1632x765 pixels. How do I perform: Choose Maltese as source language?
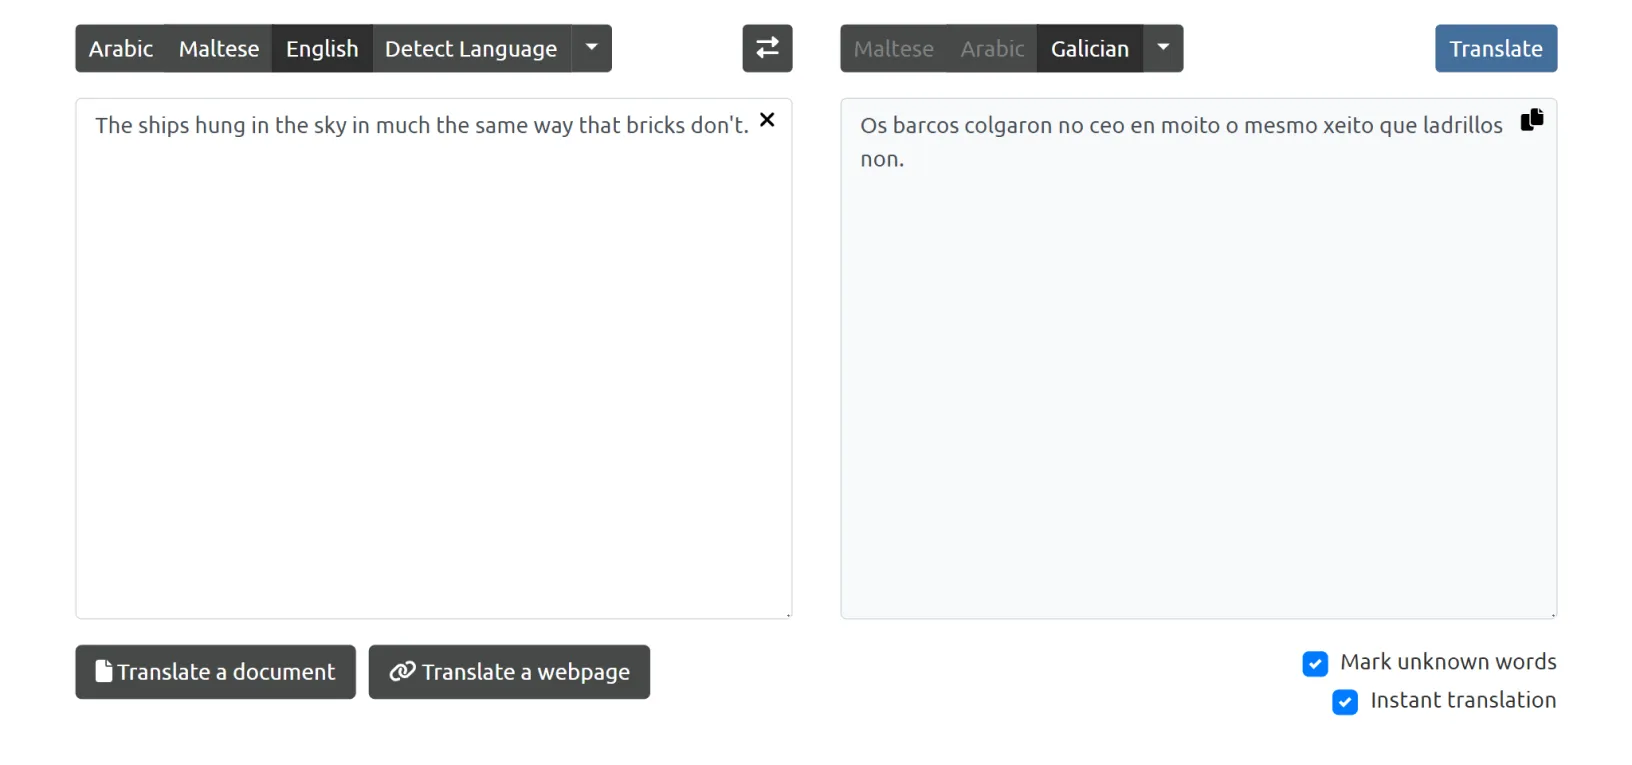point(219,48)
